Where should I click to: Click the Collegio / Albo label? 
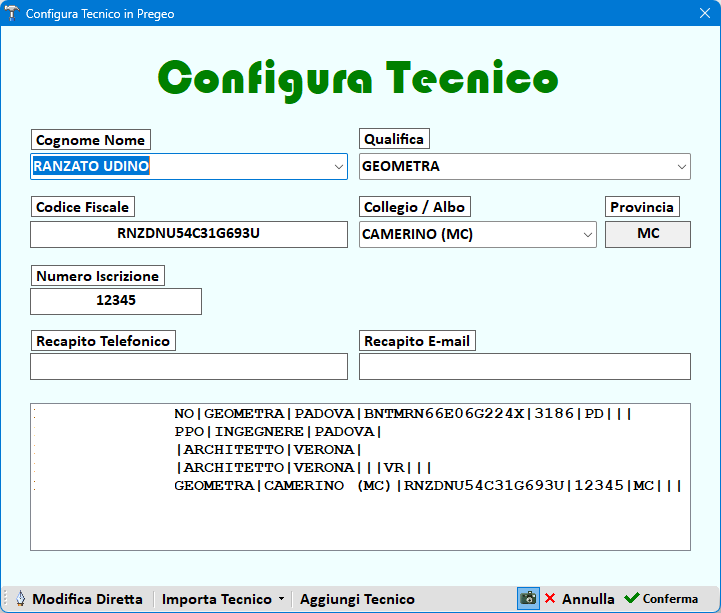(x=414, y=207)
